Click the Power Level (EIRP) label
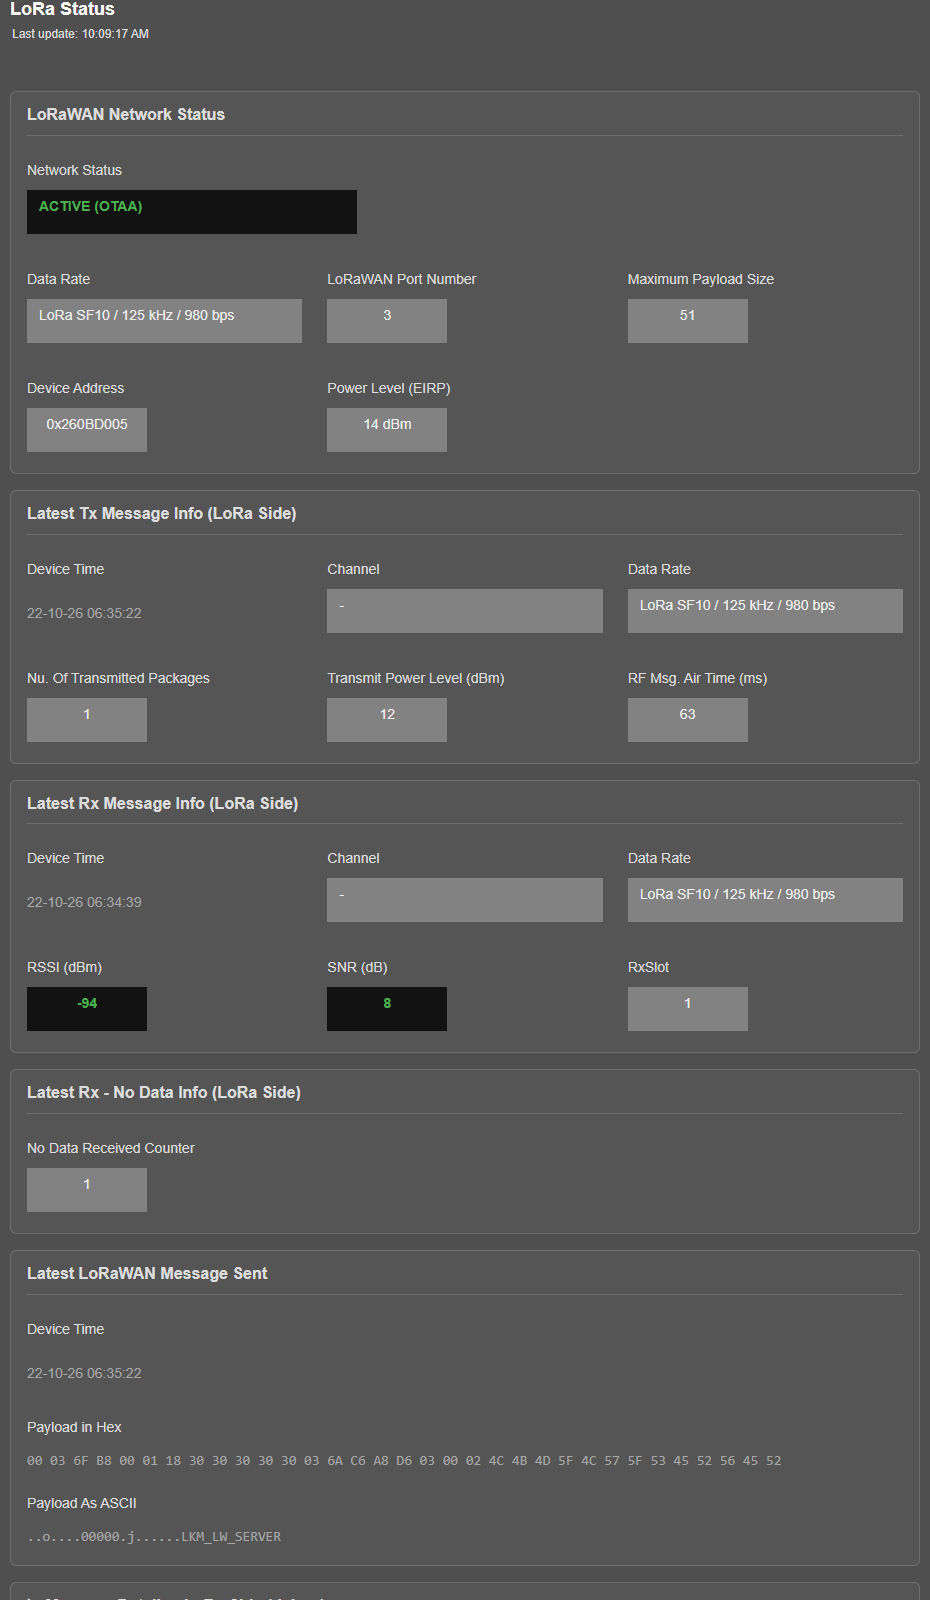The height and width of the screenshot is (1600, 930). tap(389, 389)
